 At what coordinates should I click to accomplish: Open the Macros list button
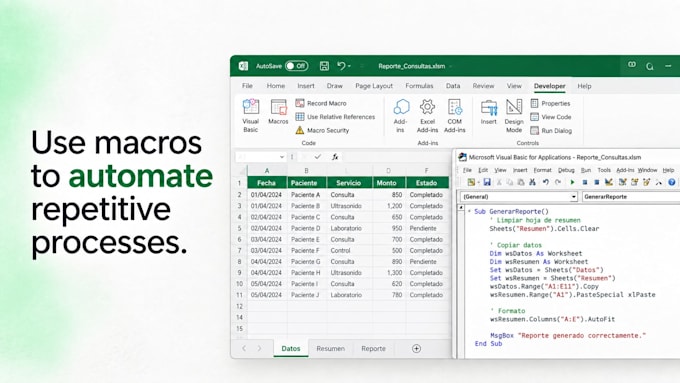coord(278,112)
